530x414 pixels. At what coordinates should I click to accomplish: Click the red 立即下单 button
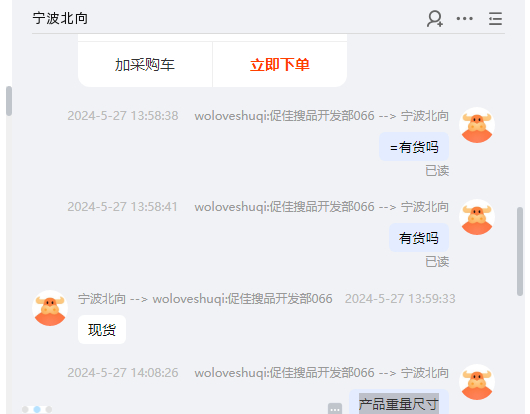click(x=280, y=65)
